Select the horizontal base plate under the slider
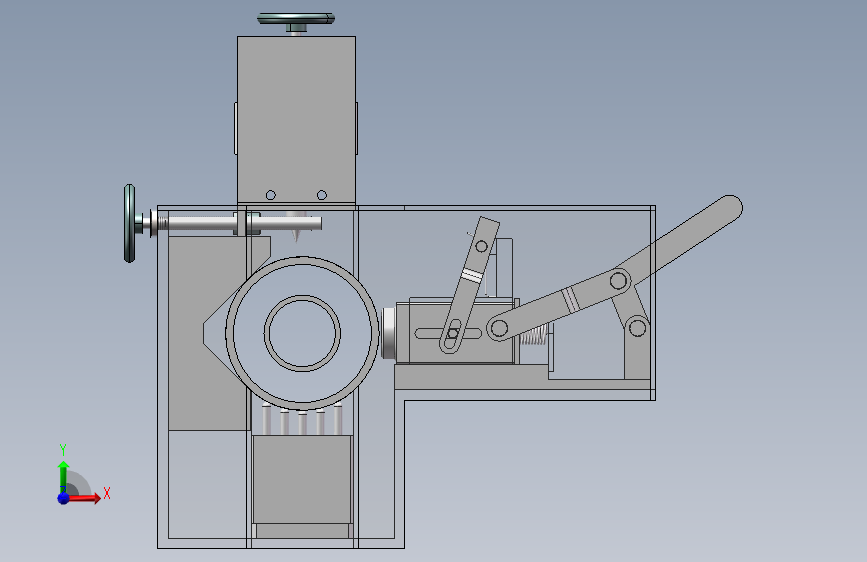Screen dimensions: 867x562 coord(470,377)
